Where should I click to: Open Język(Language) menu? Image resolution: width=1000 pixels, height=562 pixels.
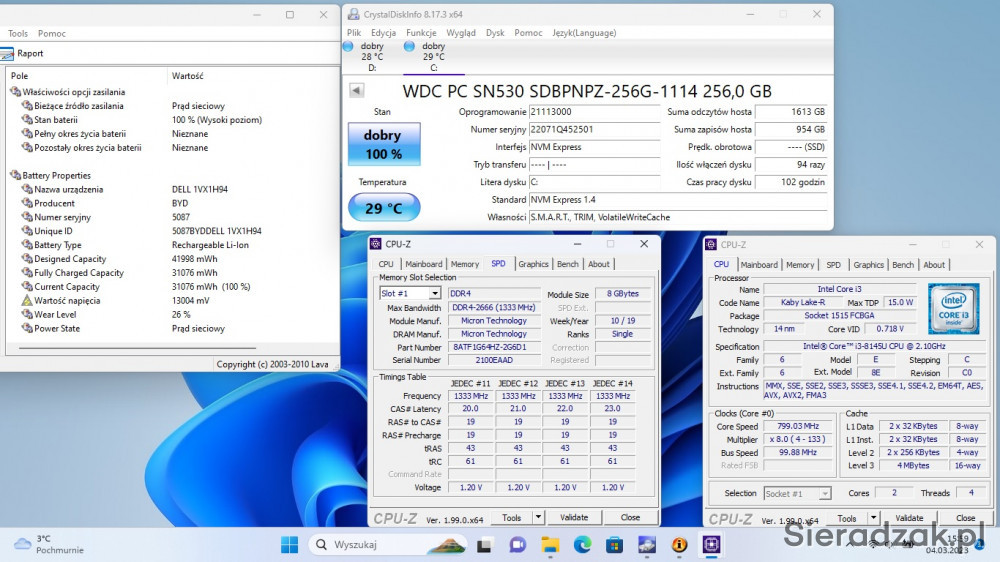pos(584,33)
